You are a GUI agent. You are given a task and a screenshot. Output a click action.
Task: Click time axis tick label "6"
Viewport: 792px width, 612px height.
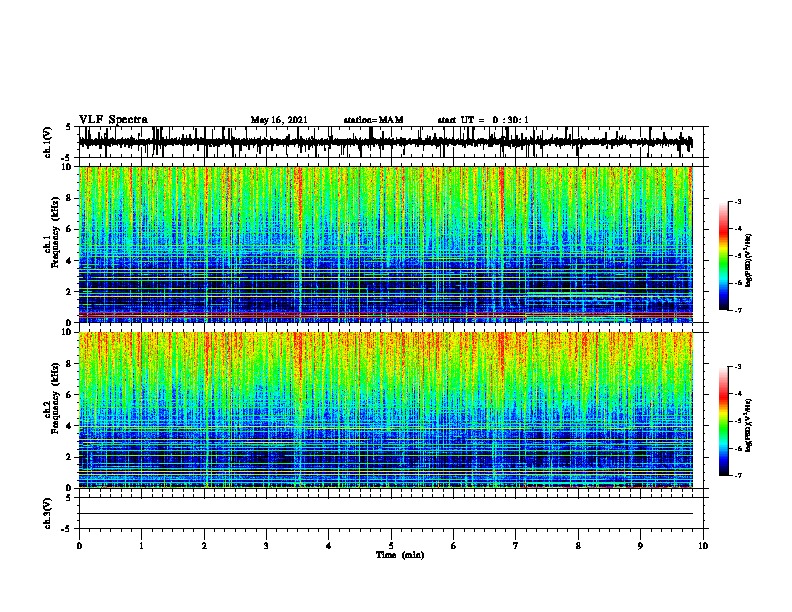[x=454, y=546]
